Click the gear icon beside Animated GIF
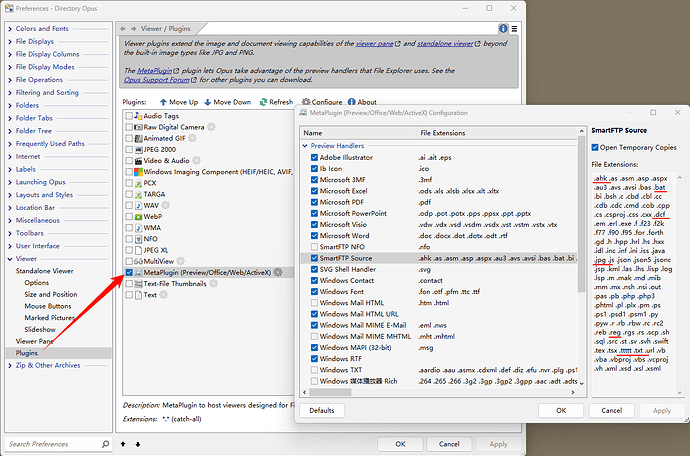 [x=192, y=138]
